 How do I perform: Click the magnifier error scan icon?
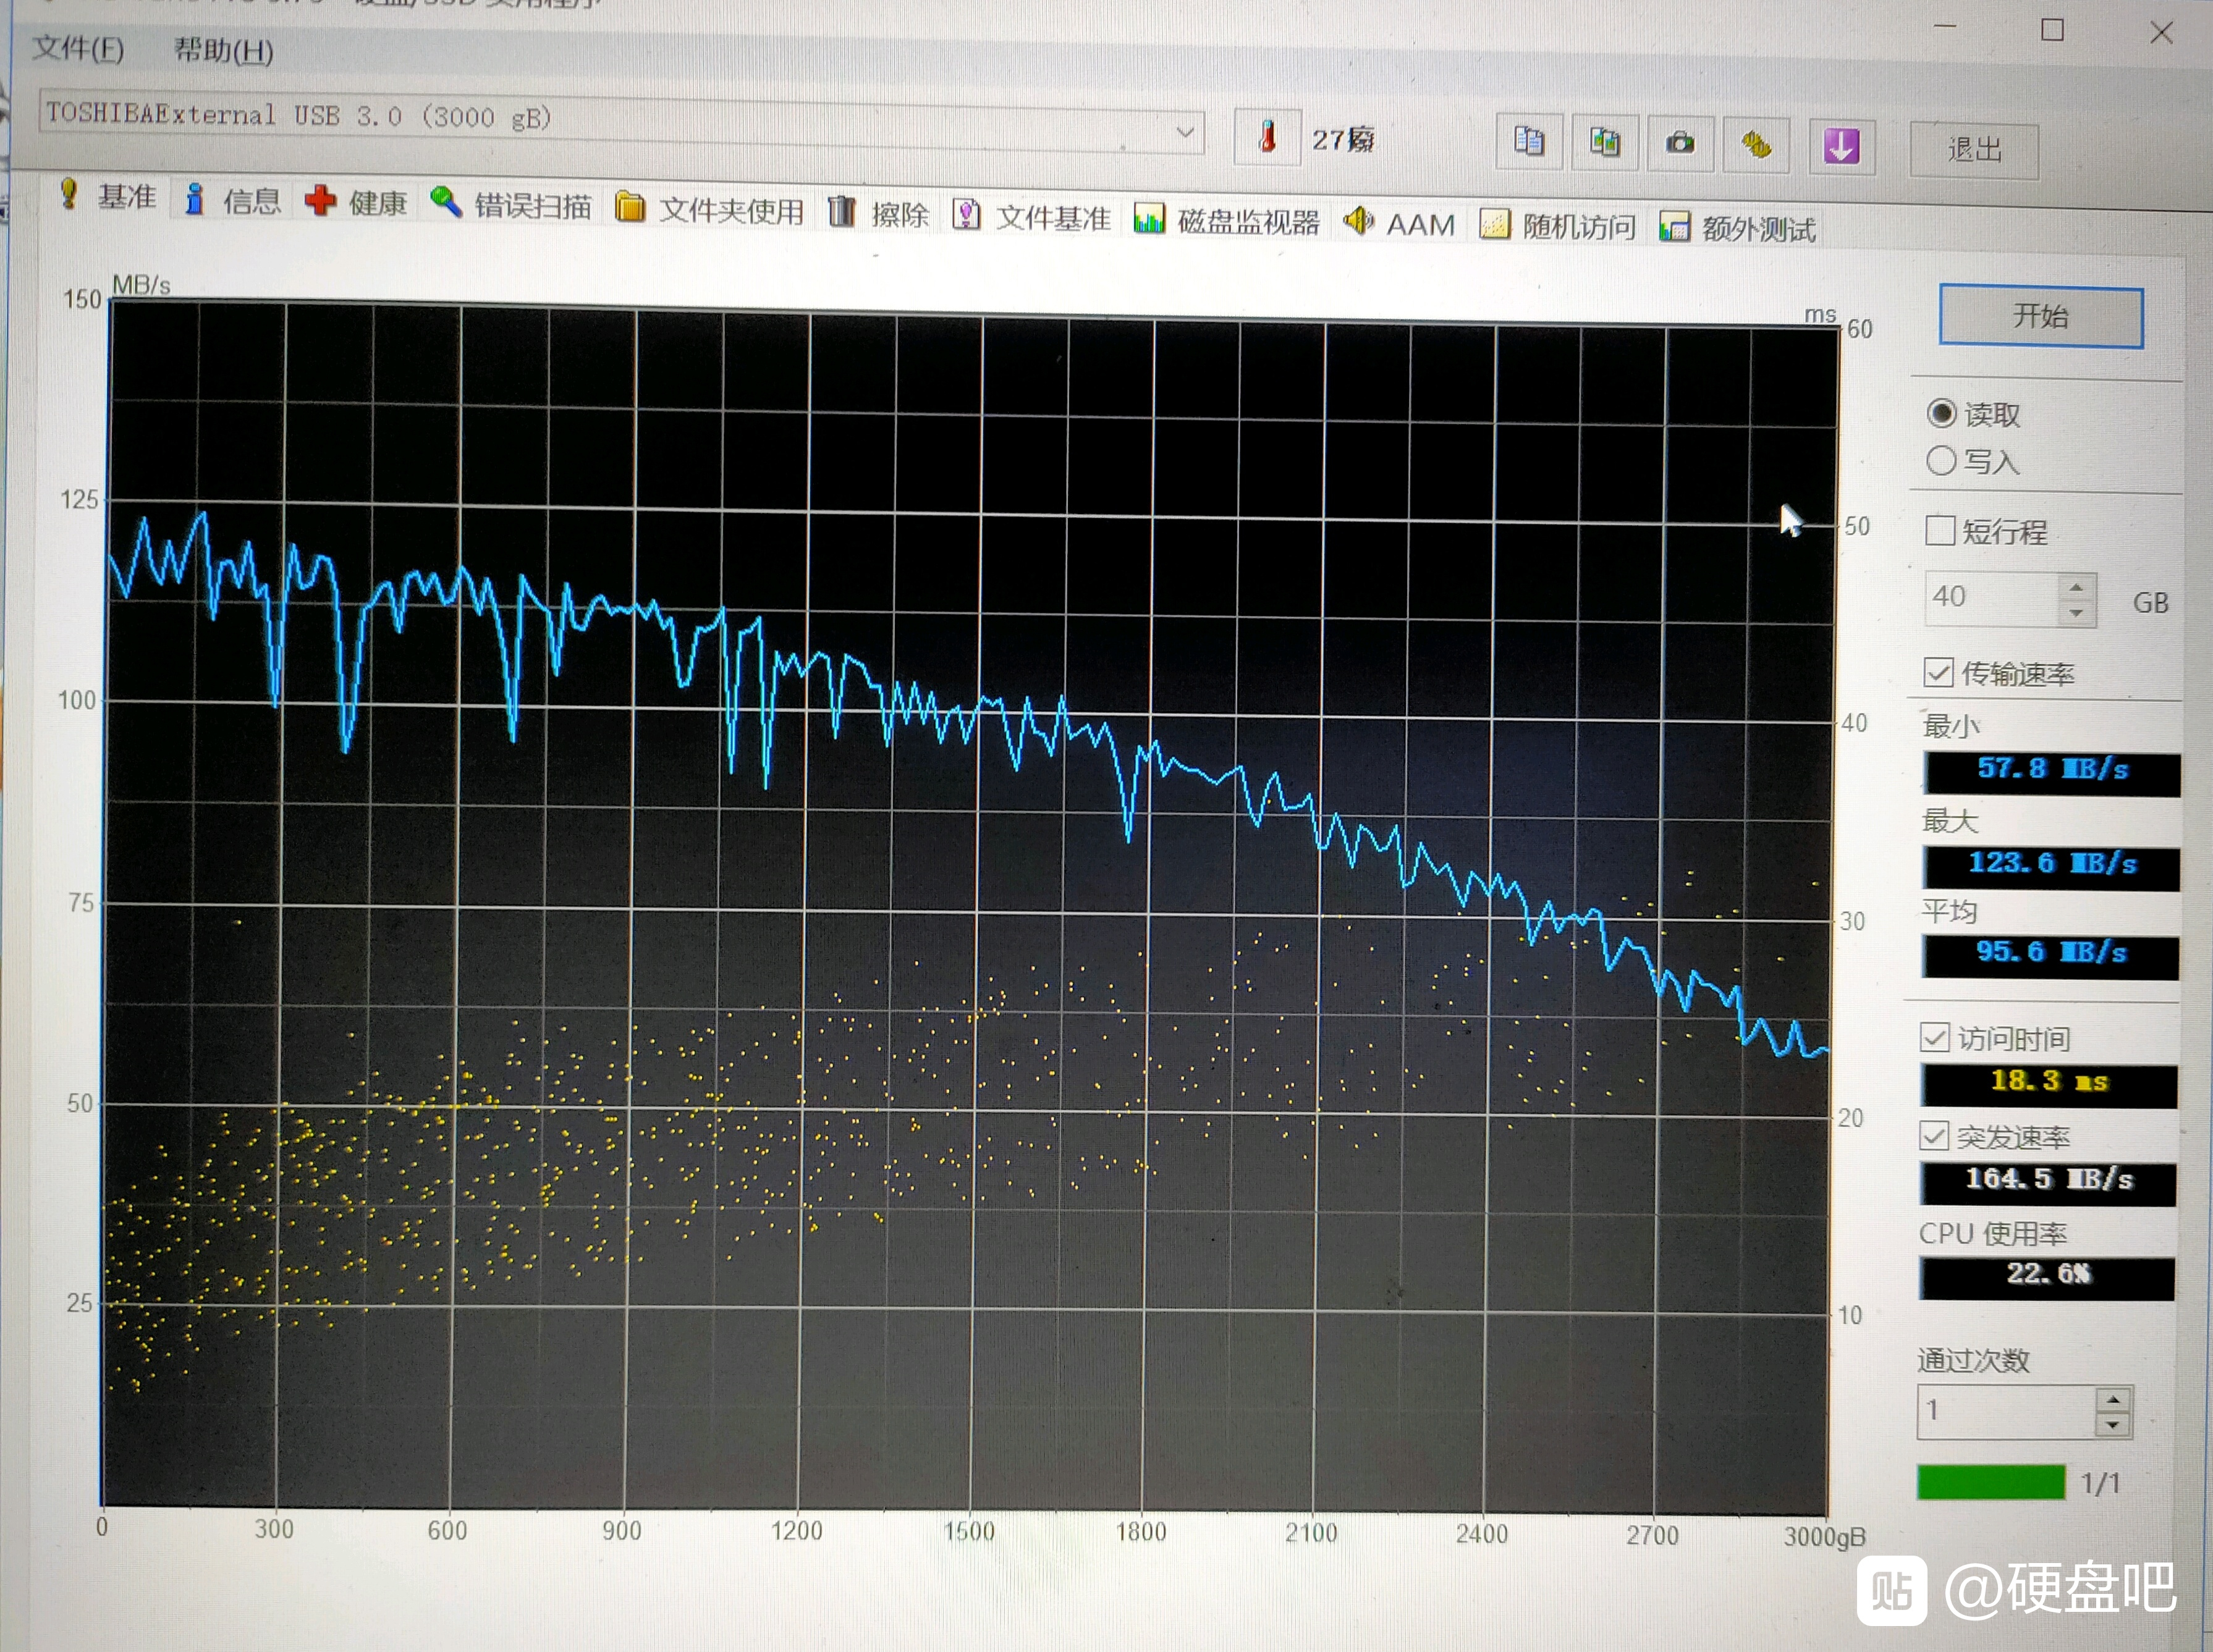445,202
